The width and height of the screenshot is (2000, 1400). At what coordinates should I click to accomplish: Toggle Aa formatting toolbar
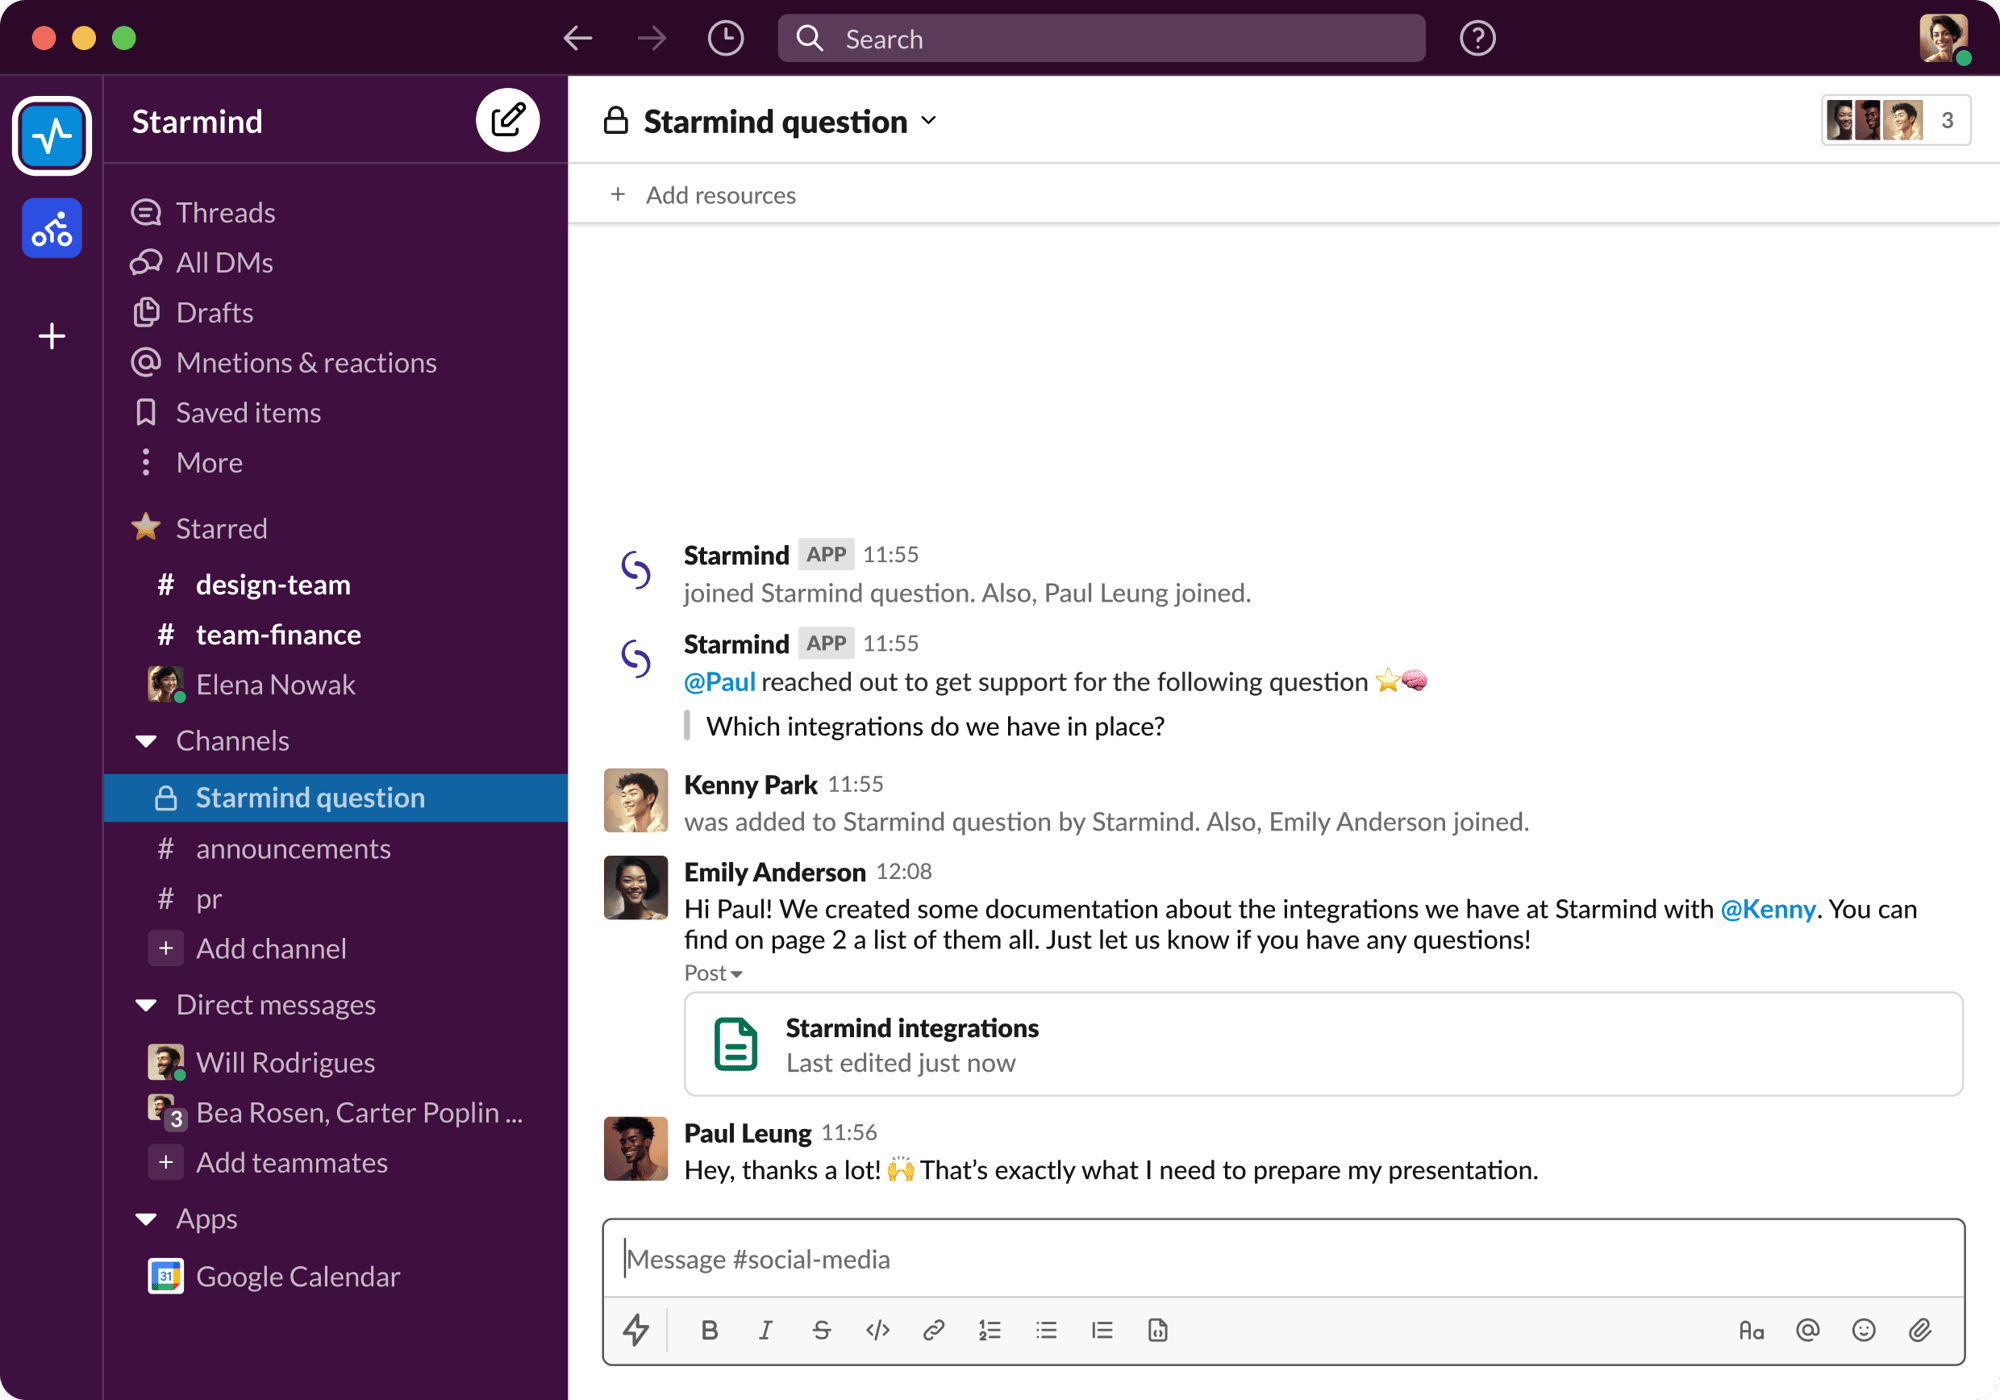pos(1751,1330)
